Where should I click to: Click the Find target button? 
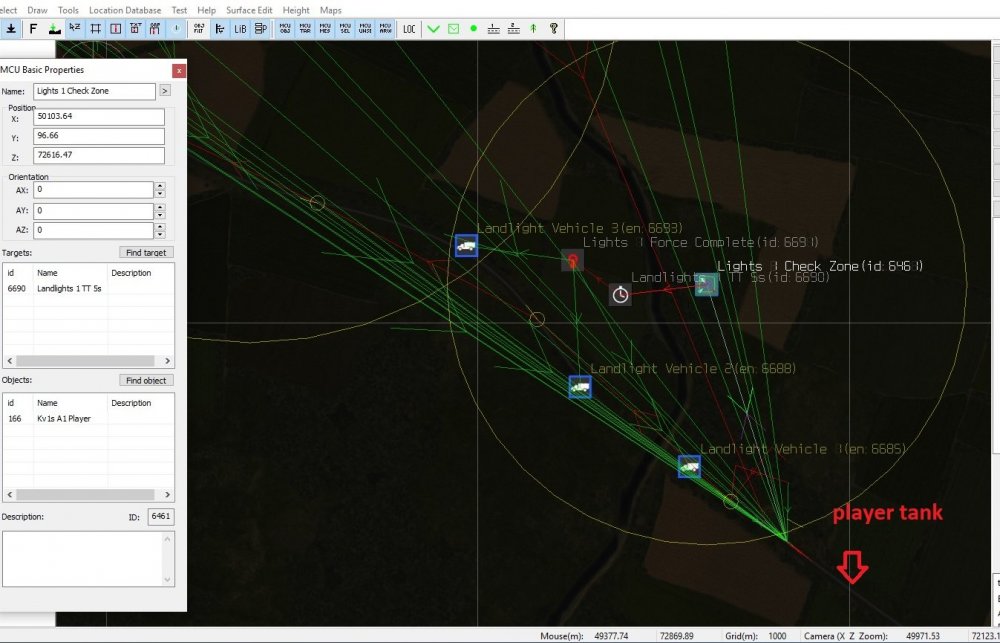pos(146,253)
